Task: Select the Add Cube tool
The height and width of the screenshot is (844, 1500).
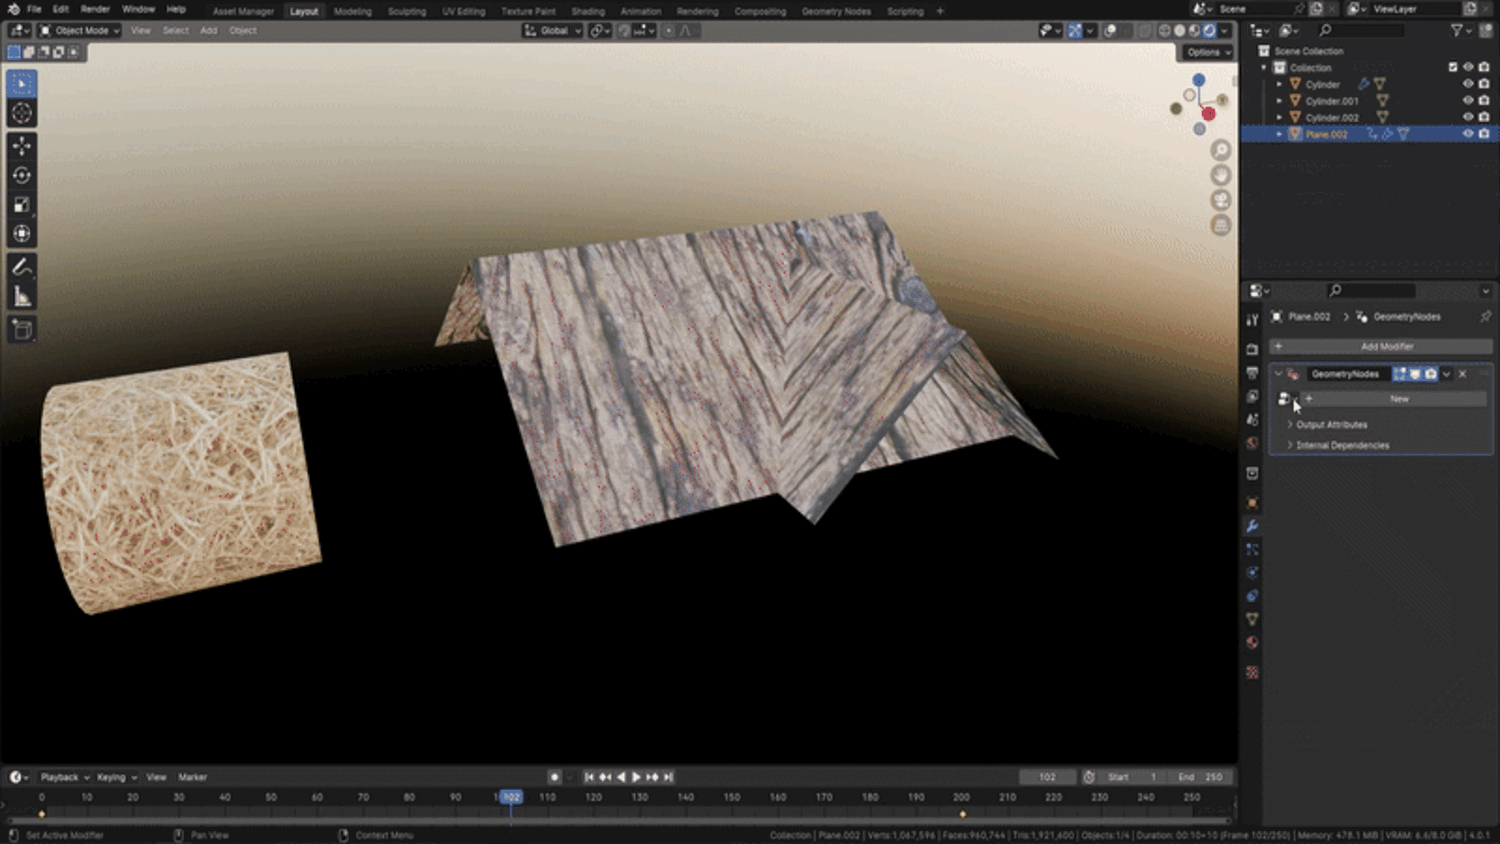Action: point(22,330)
